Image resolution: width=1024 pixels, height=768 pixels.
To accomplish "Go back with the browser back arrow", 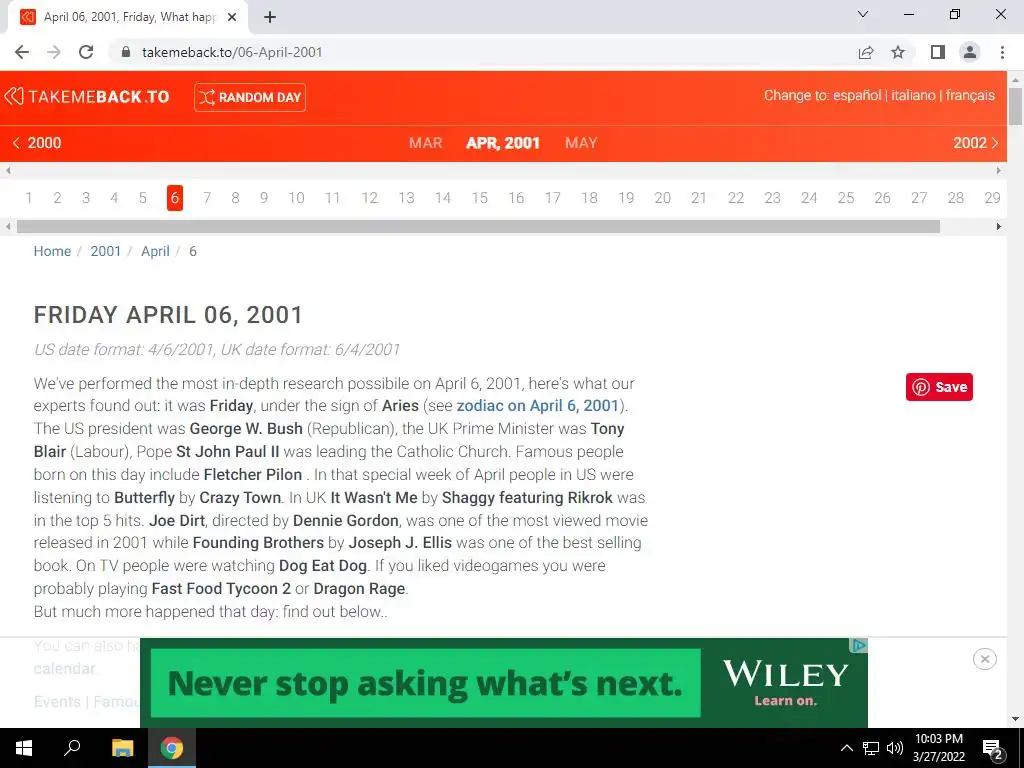I will [22, 52].
